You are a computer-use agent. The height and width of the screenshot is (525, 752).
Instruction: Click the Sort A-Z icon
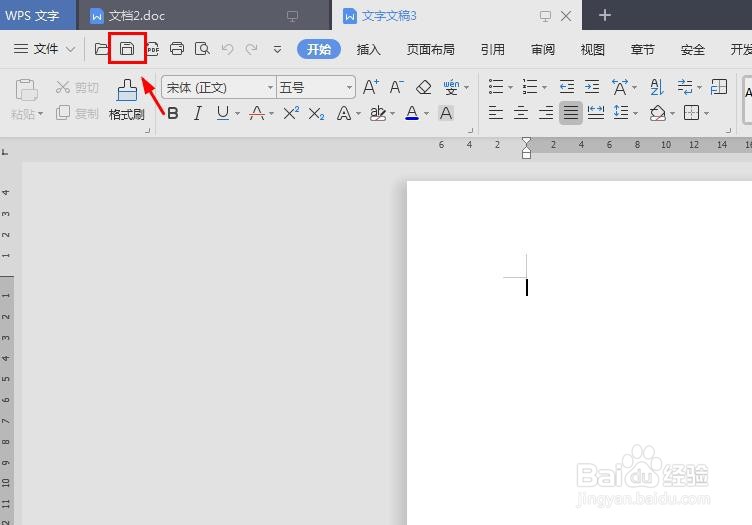click(x=657, y=87)
